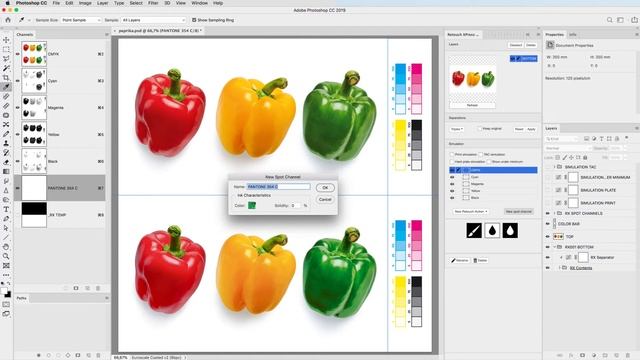Open the File menu
The width and height of the screenshot is (640, 360).
56,3
